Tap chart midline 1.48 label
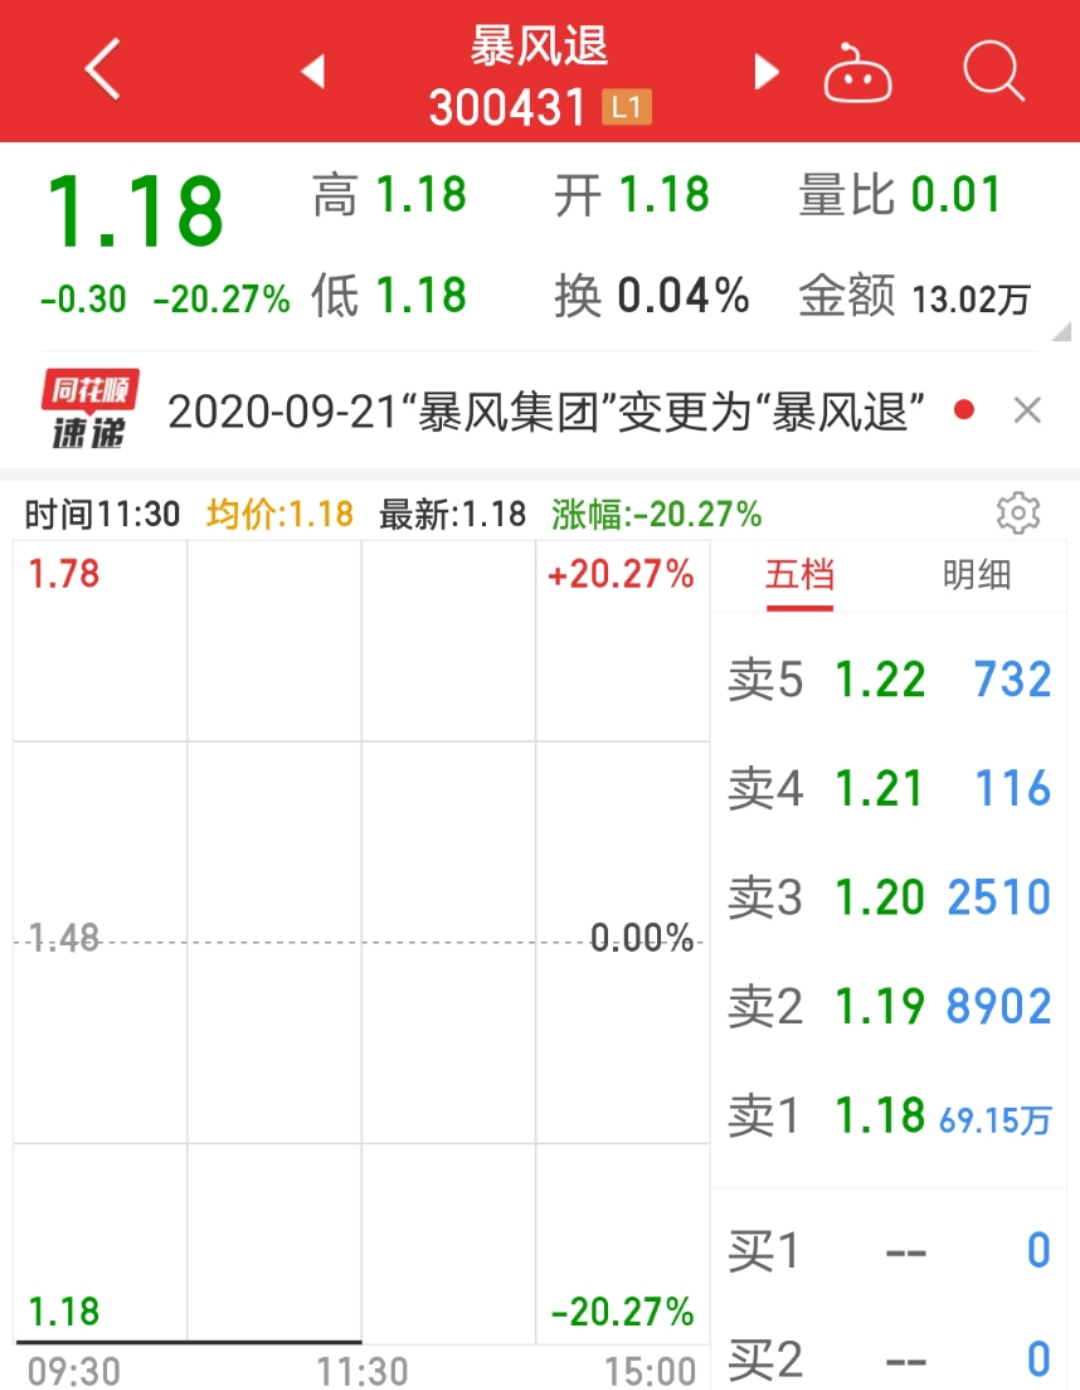The width and height of the screenshot is (1080, 1390). (64, 938)
